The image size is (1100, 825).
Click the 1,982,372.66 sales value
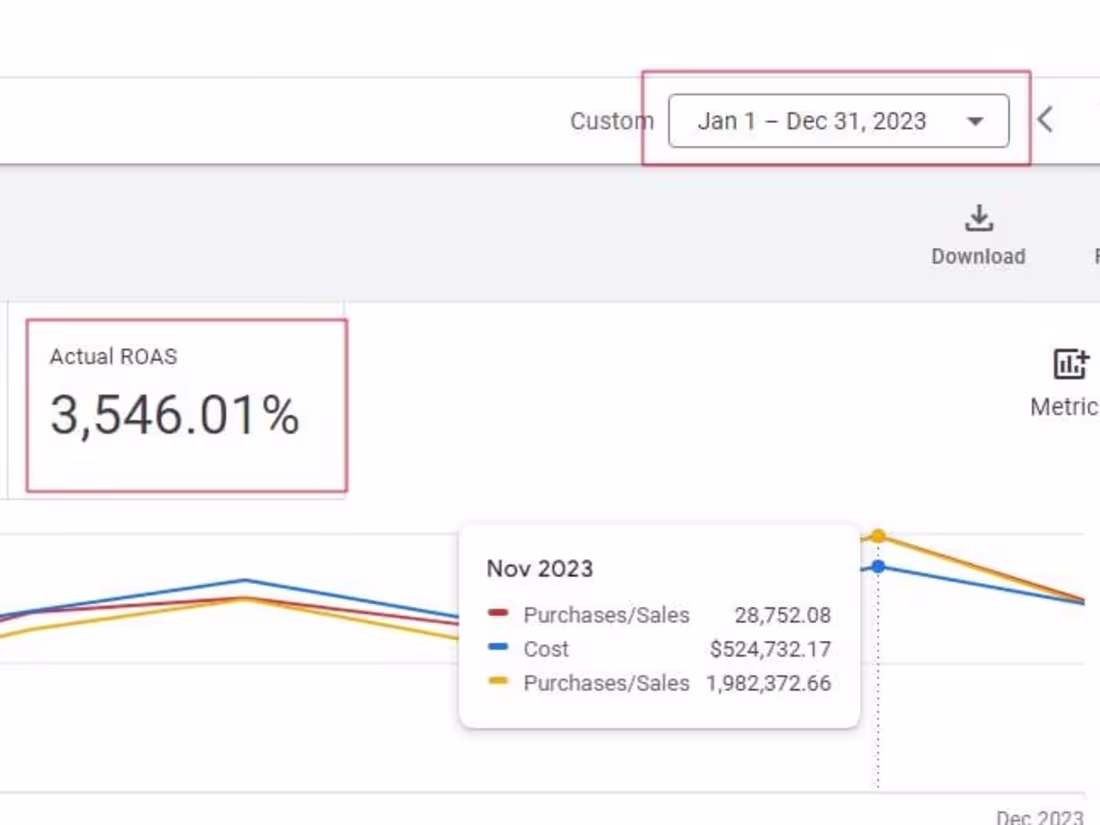(x=768, y=683)
